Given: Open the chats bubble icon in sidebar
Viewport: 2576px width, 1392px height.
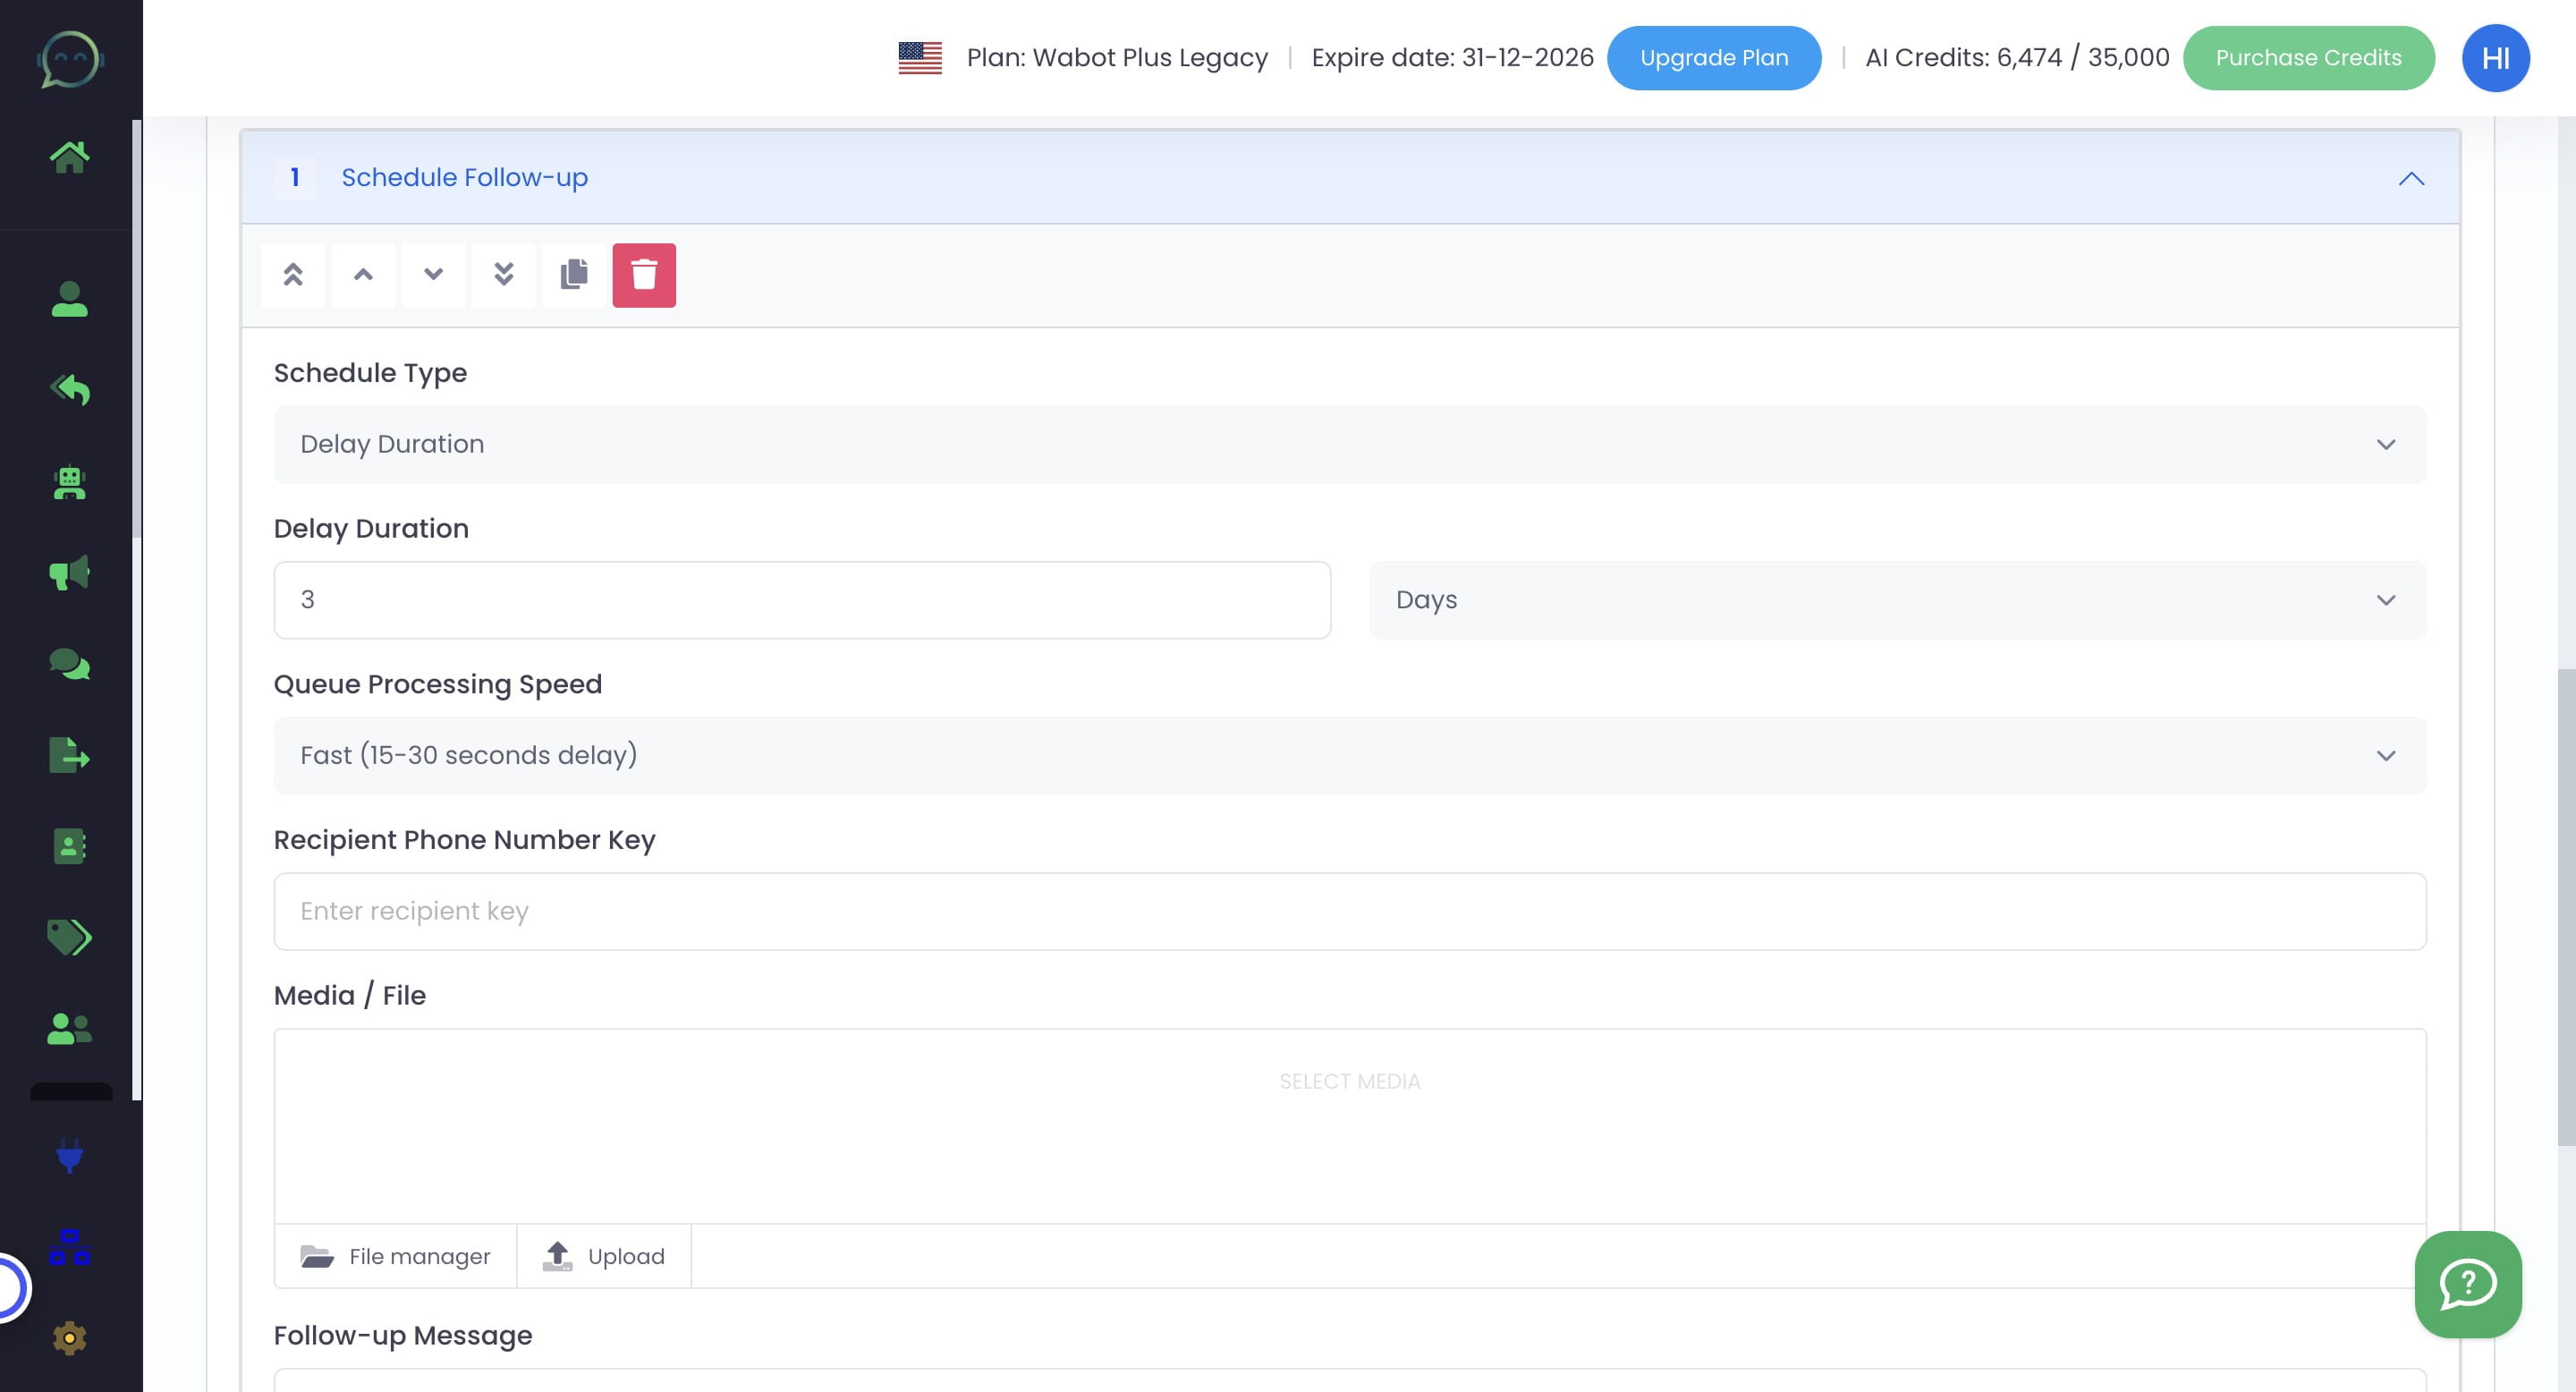Looking at the screenshot, I should click(68, 664).
